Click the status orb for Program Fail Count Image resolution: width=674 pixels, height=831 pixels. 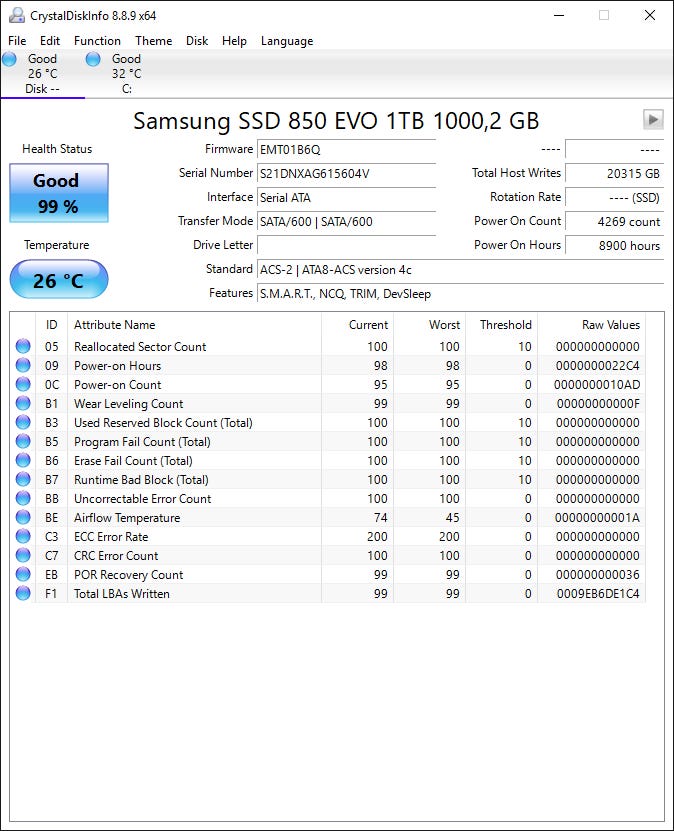[x=23, y=441]
